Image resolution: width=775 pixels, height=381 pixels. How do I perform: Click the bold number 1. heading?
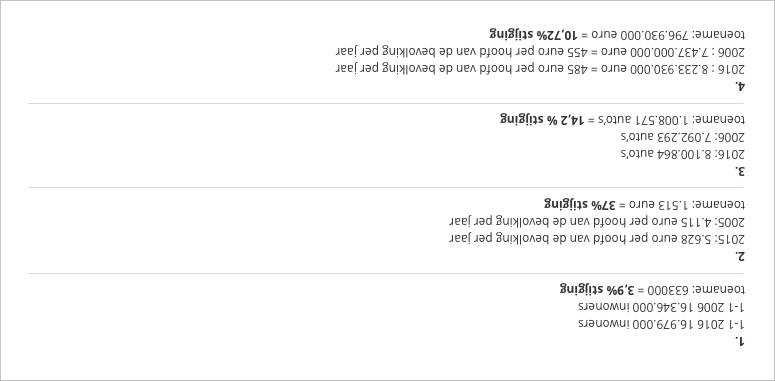pyautogui.click(x=739, y=341)
